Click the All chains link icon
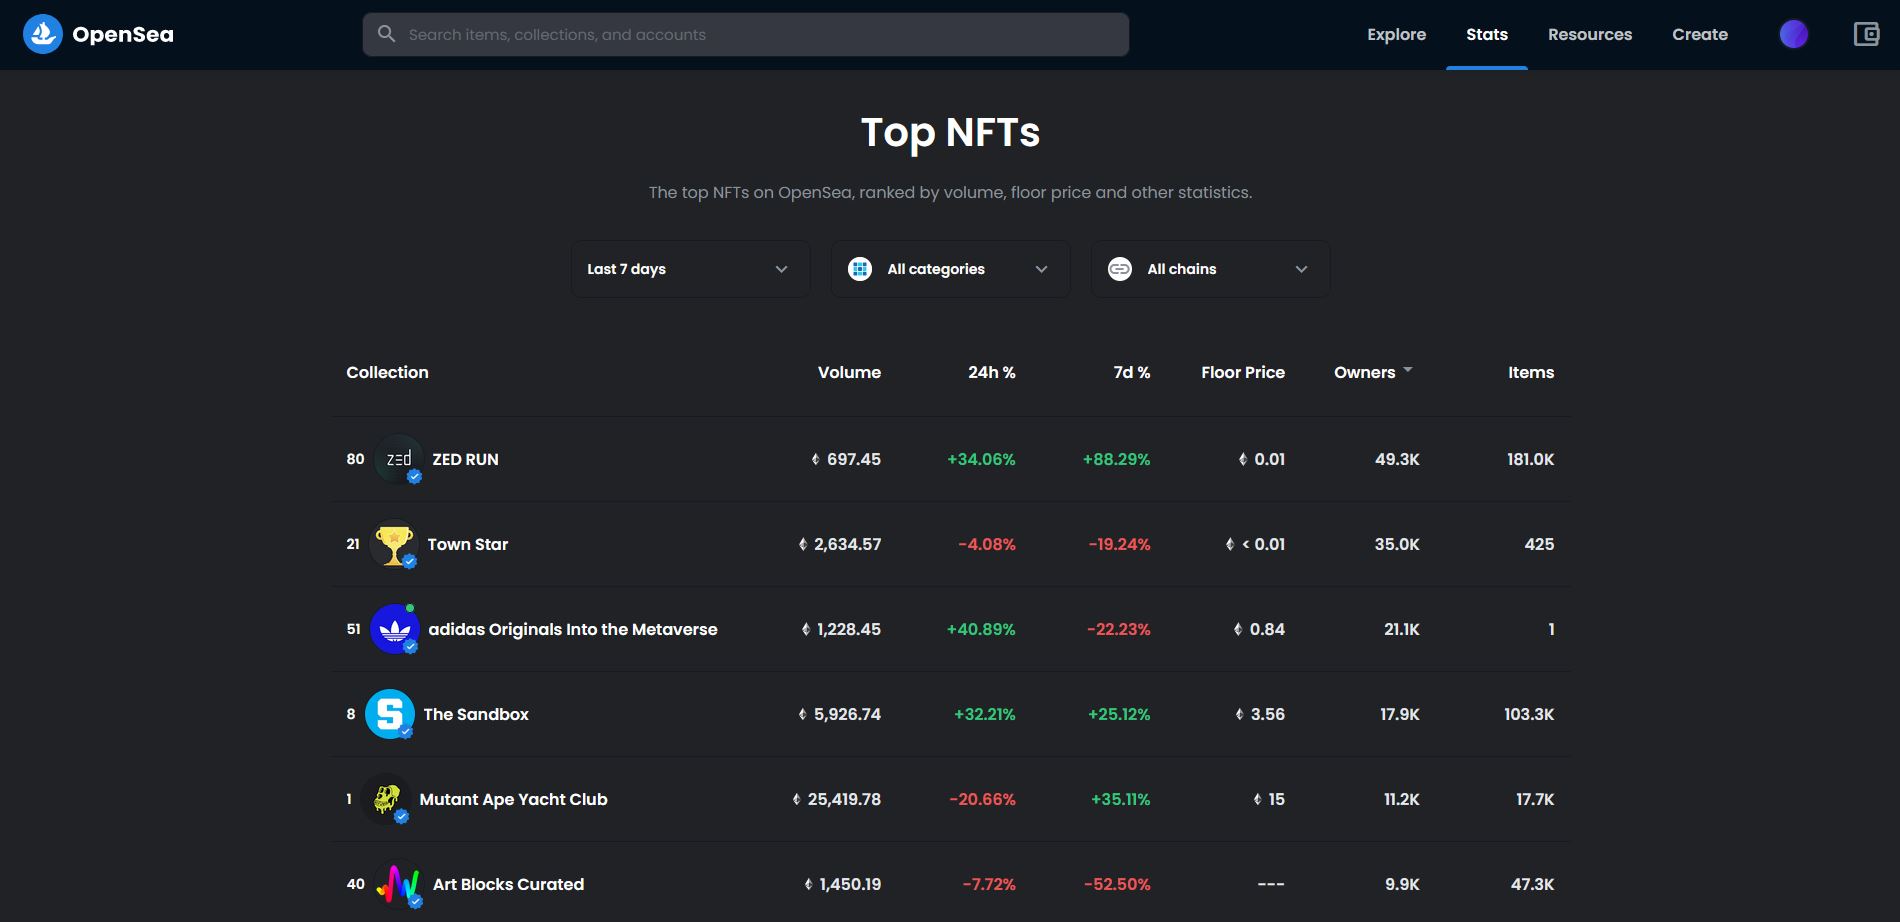Viewport: 1900px width, 922px height. coord(1120,269)
